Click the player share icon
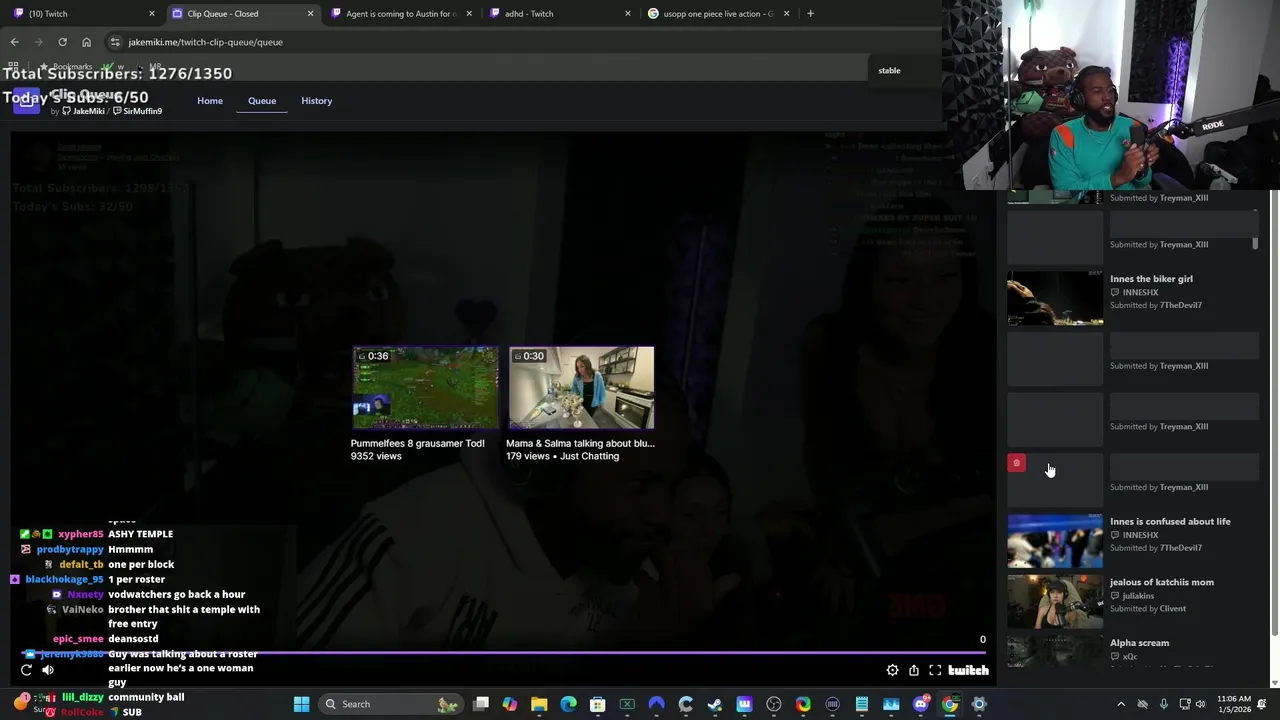Viewport: 1280px width, 720px height. point(914,670)
